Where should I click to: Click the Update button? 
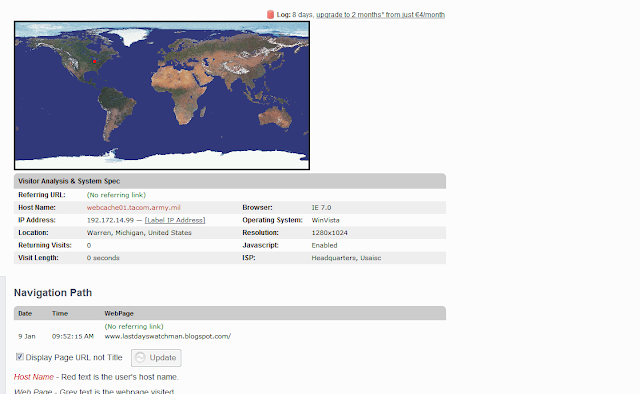coord(156,358)
